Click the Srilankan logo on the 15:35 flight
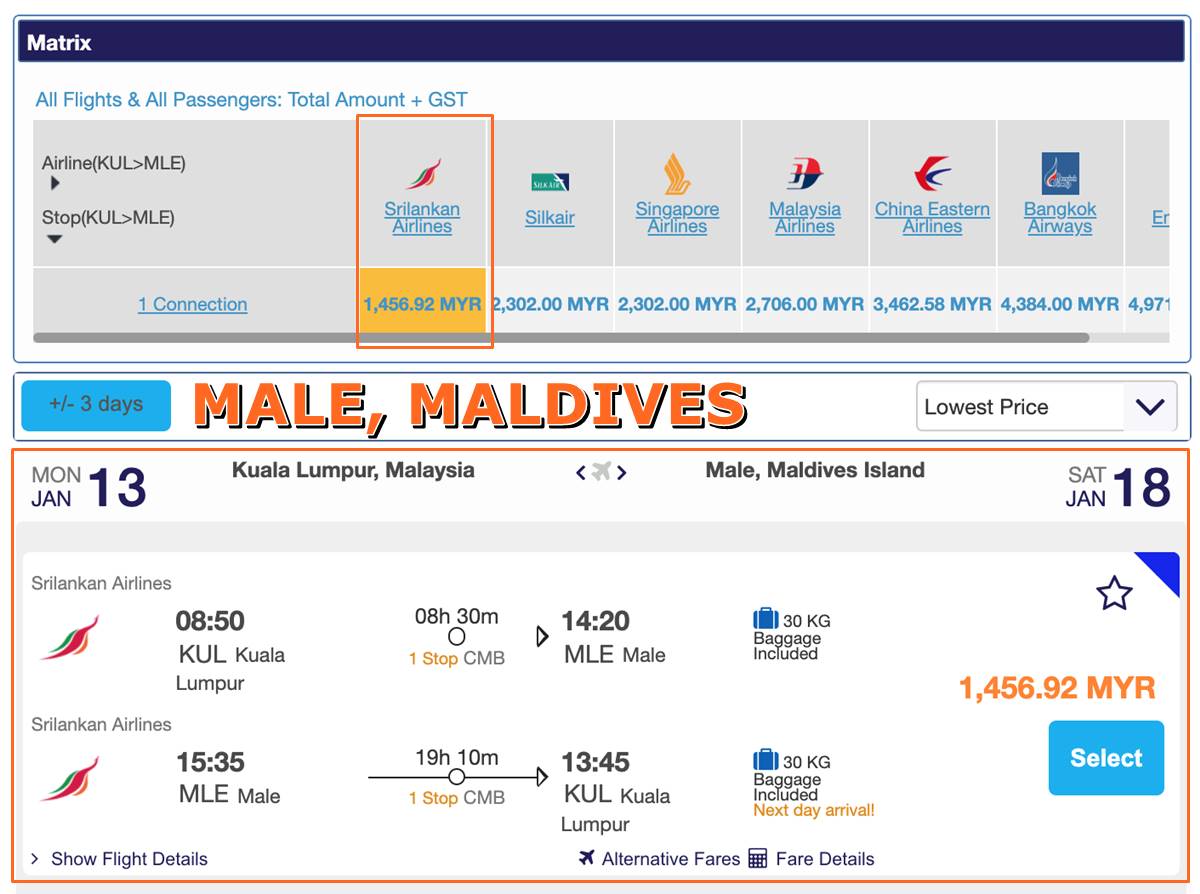The height and width of the screenshot is (894, 1200). [x=70, y=779]
